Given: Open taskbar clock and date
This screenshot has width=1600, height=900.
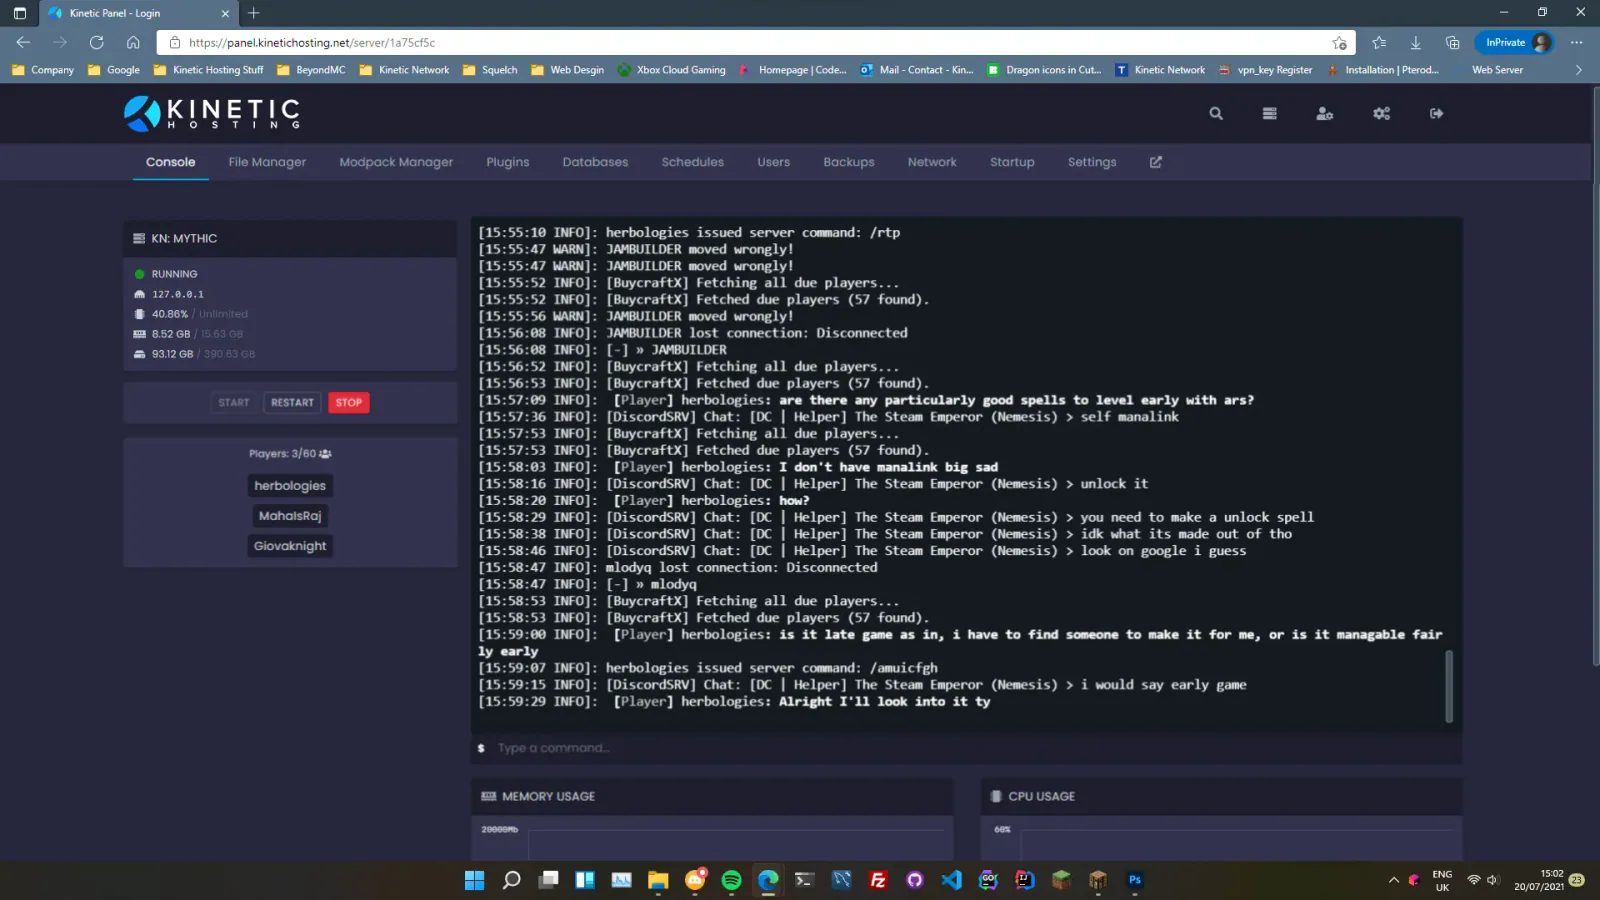Looking at the screenshot, I should point(1540,880).
